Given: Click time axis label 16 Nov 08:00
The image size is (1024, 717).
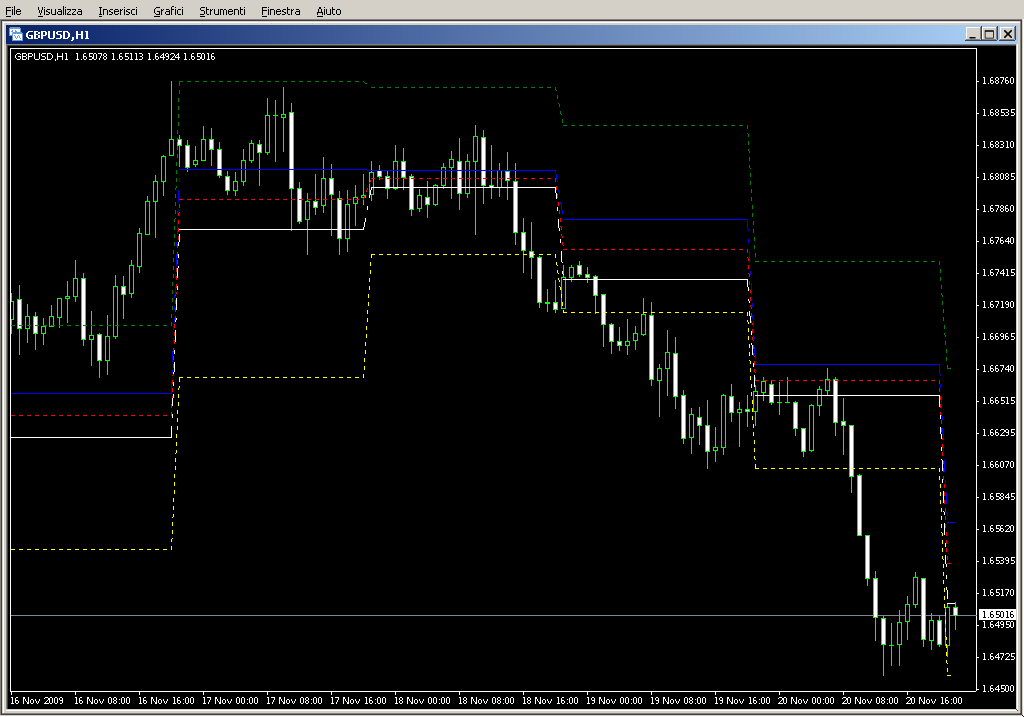Looking at the screenshot, I should (x=102, y=701).
